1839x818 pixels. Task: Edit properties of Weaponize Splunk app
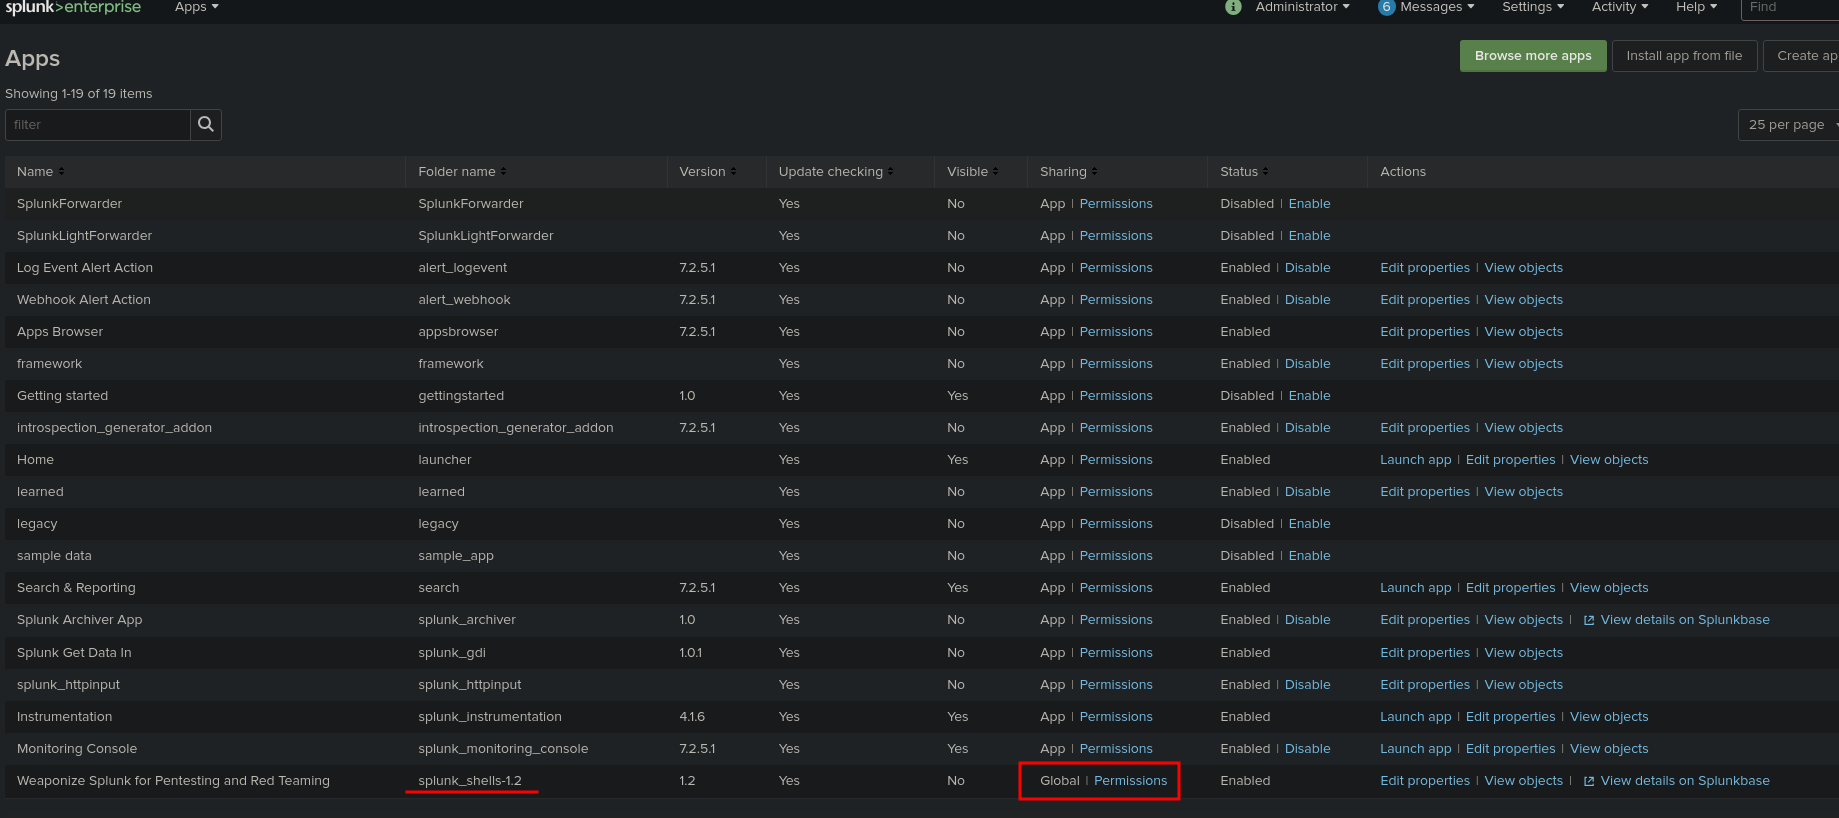pos(1425,781)
